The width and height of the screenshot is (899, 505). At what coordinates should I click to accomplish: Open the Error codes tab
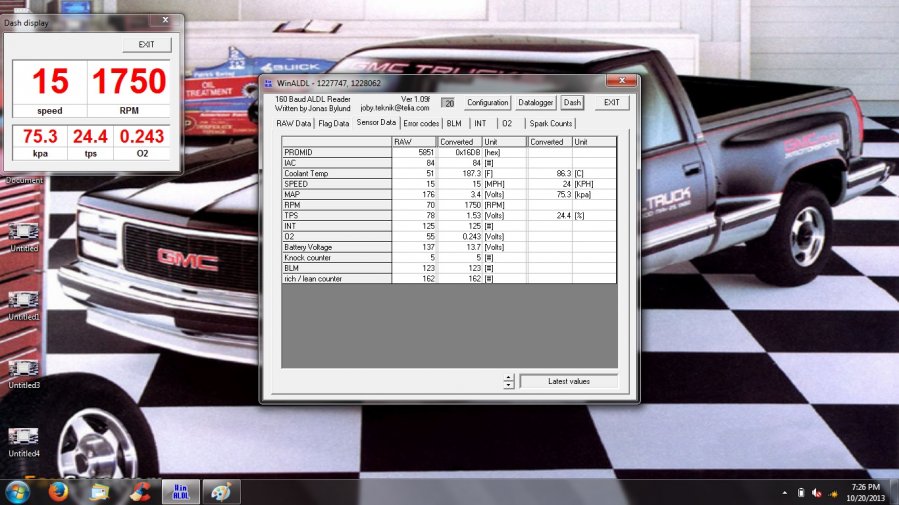click(421, 123)
